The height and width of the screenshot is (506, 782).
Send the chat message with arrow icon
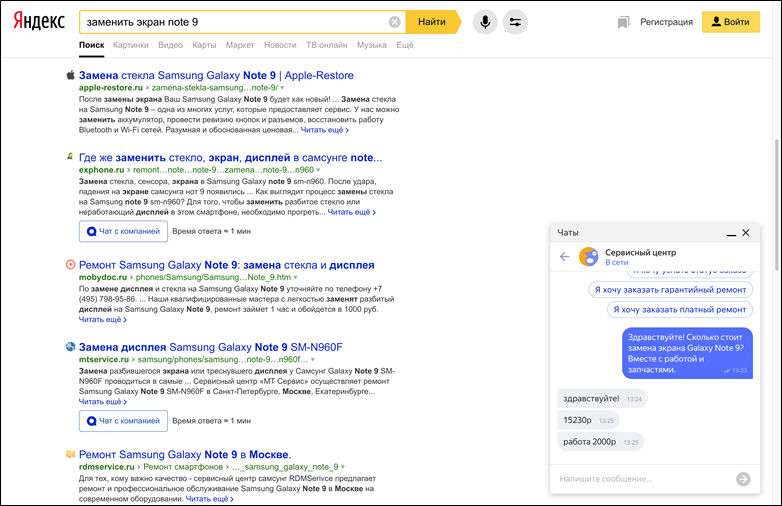(743, 479)
